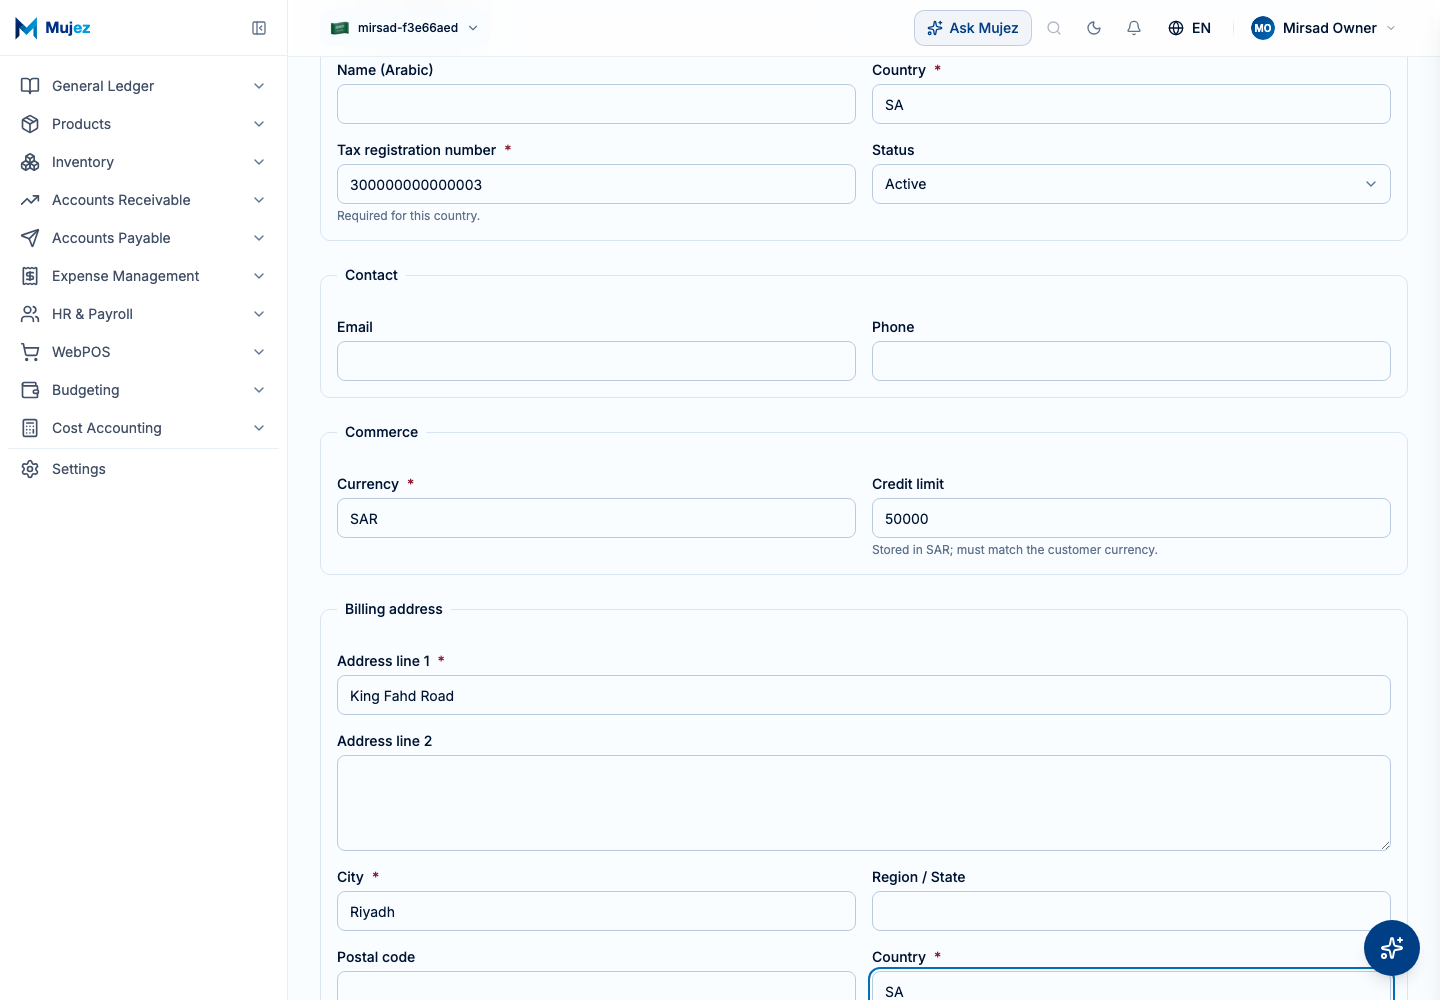The height and width of the screenshot is (1000, 1440).
Task: Open the WebPOS menu item
Action: coord(143,352)
